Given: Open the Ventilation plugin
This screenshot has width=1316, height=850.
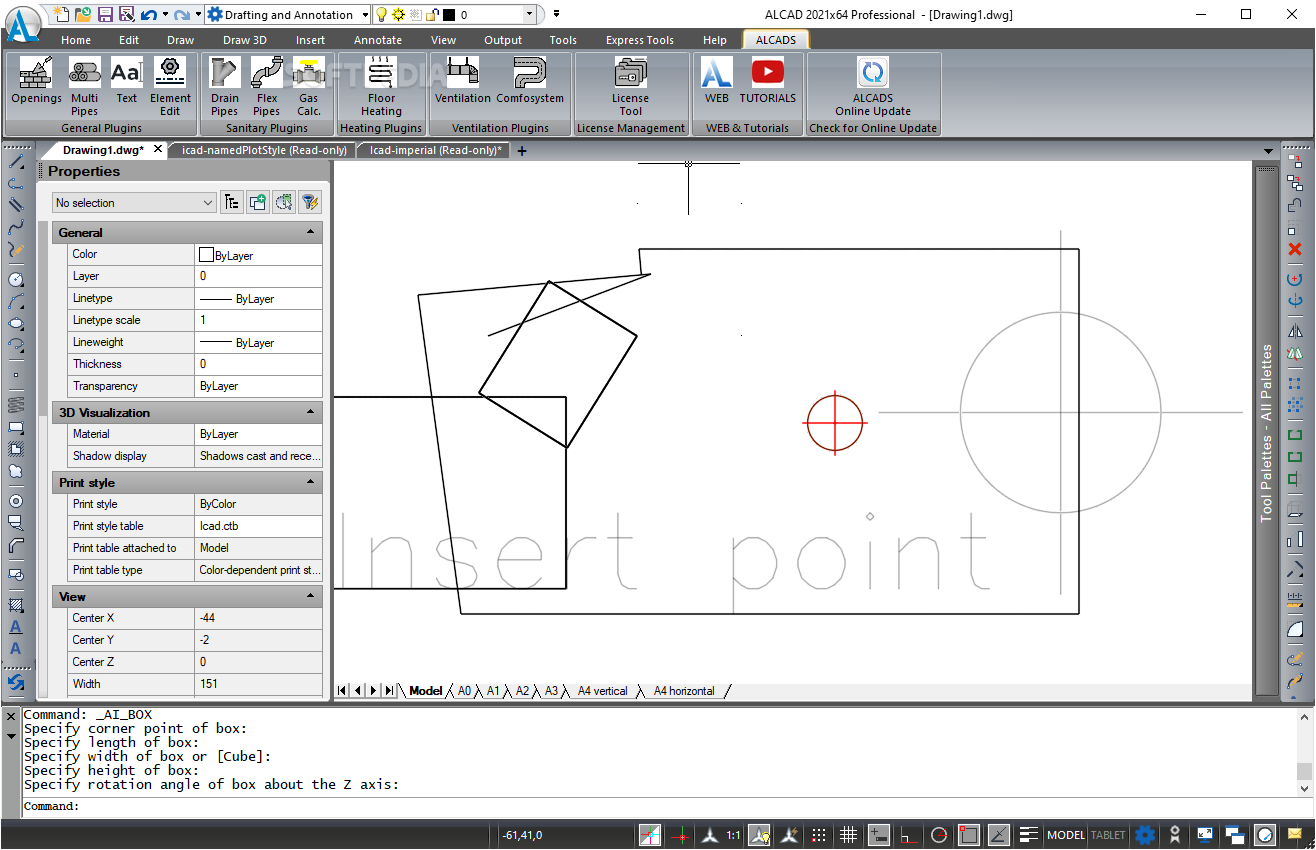Looking at the screenshot, I should [x=462, y=80].
